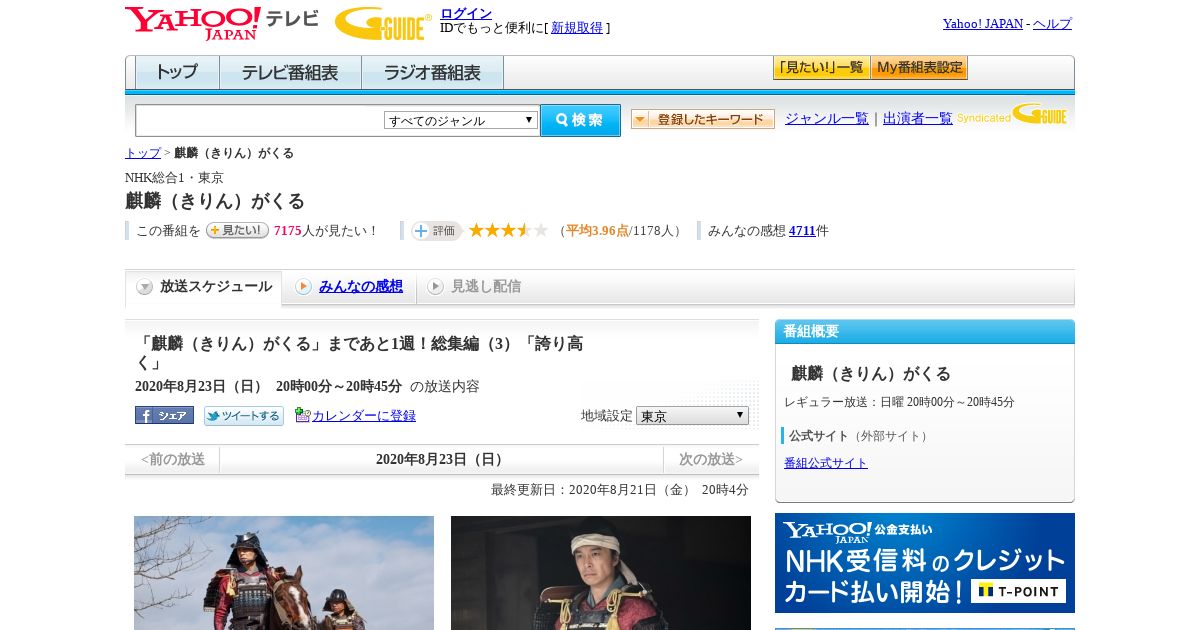Image resolution: width=1200 pixels, height=630 pixels.
Task: Click the 見たい! plus button
Action: (x=237, y=230)
